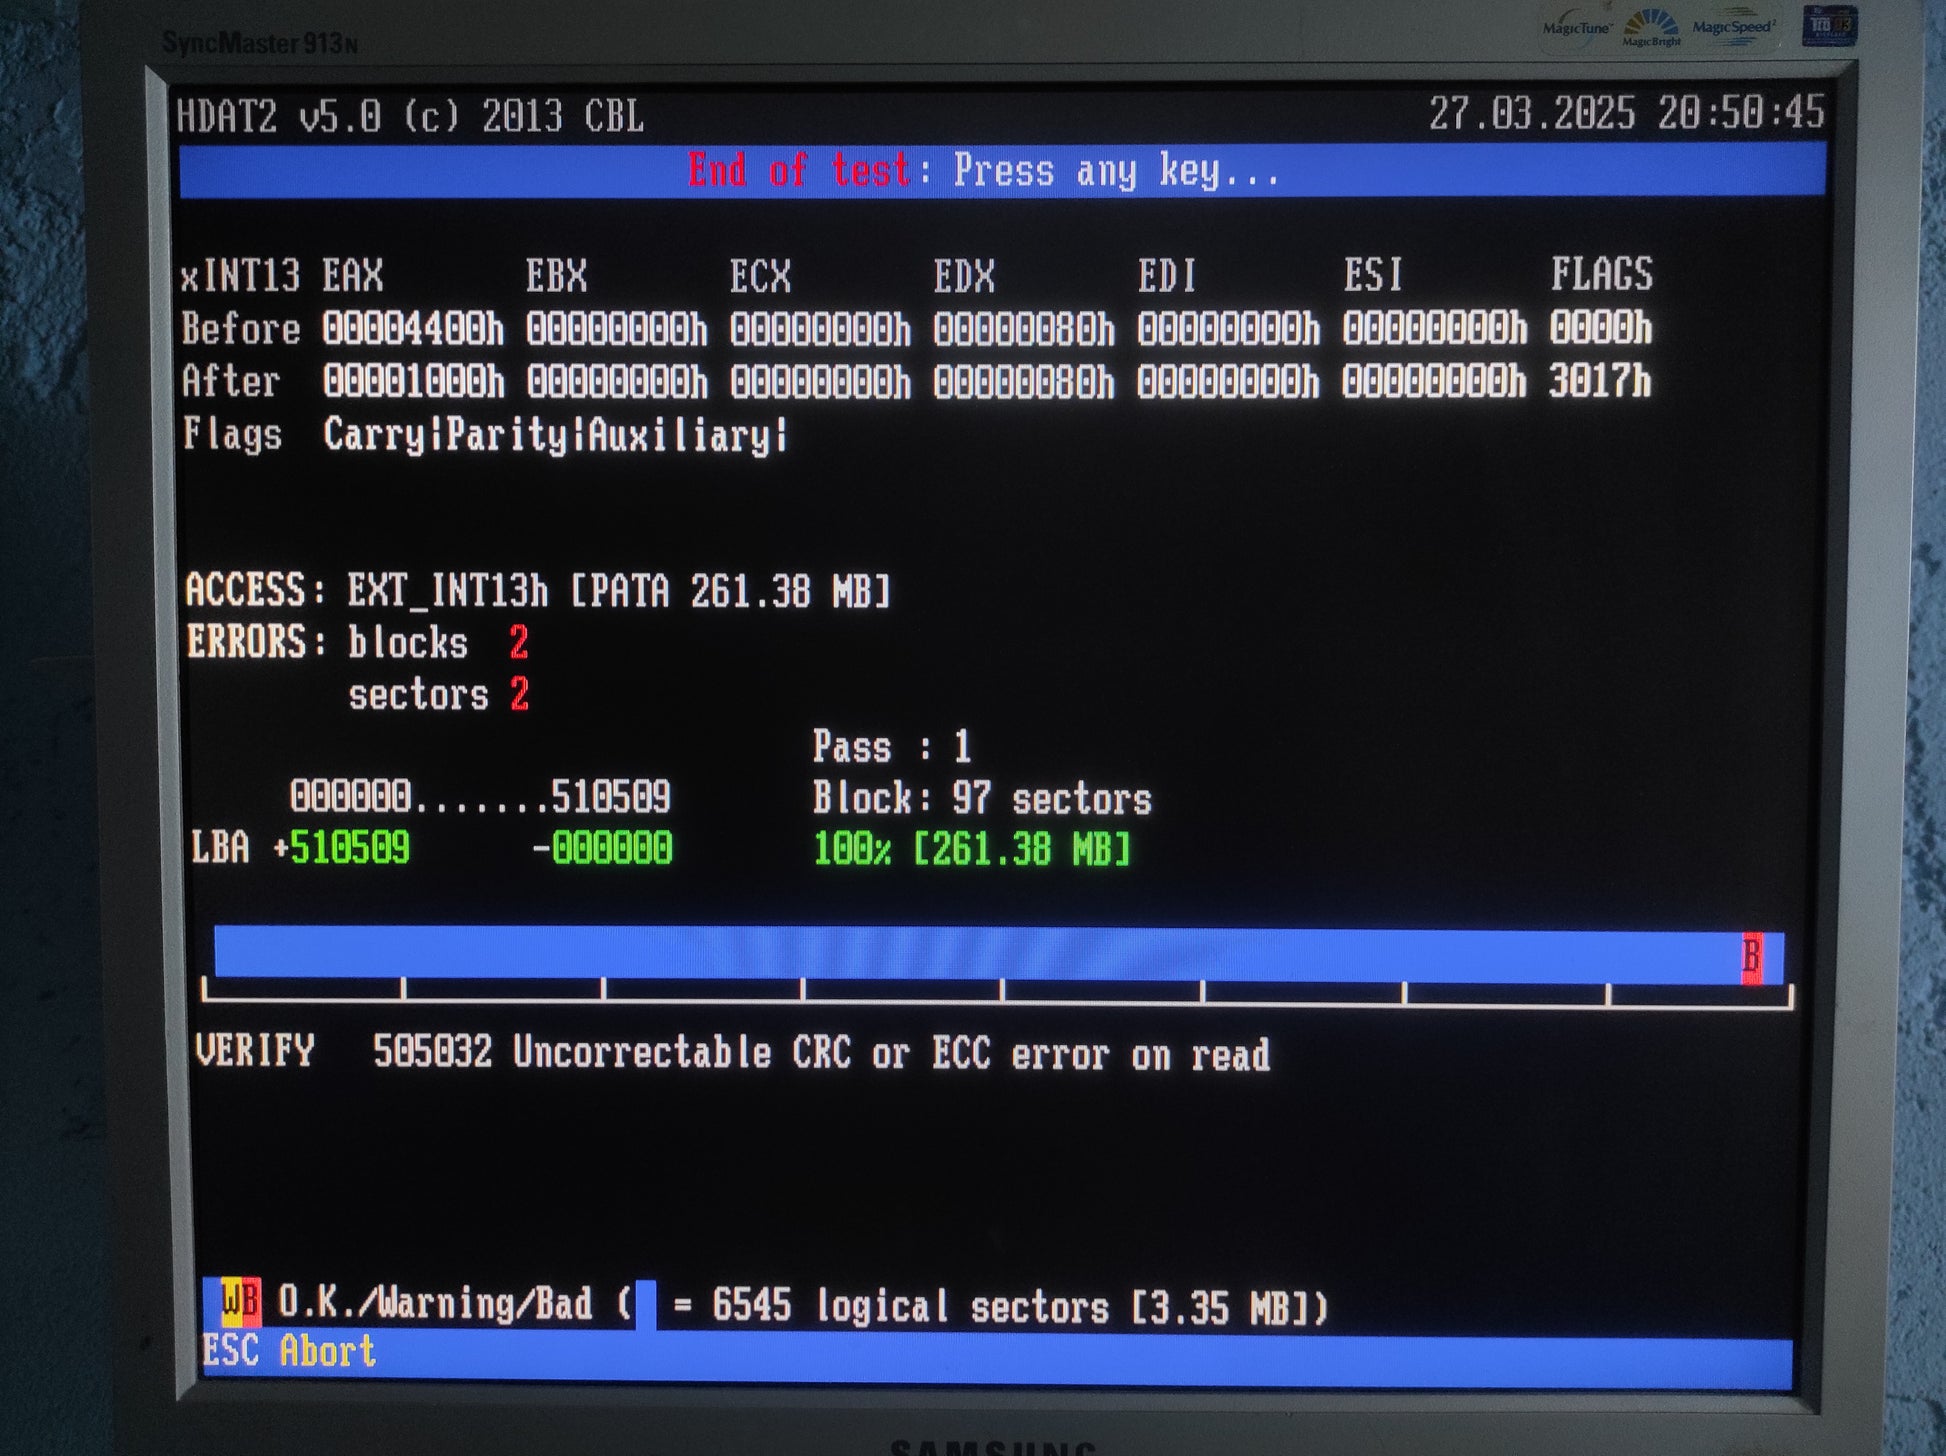Click the yellow W warning legend square
1946x1456 pixels.
click(x=231, y=1301)
